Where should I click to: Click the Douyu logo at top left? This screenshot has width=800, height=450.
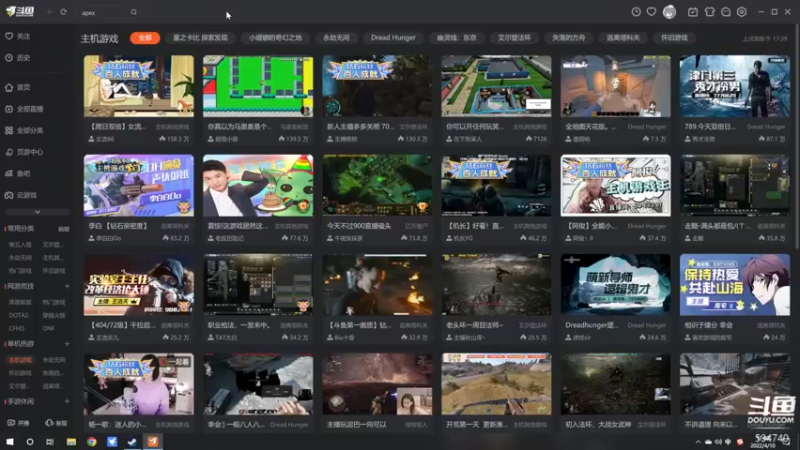pyautogui.click(x=20, y=12)
